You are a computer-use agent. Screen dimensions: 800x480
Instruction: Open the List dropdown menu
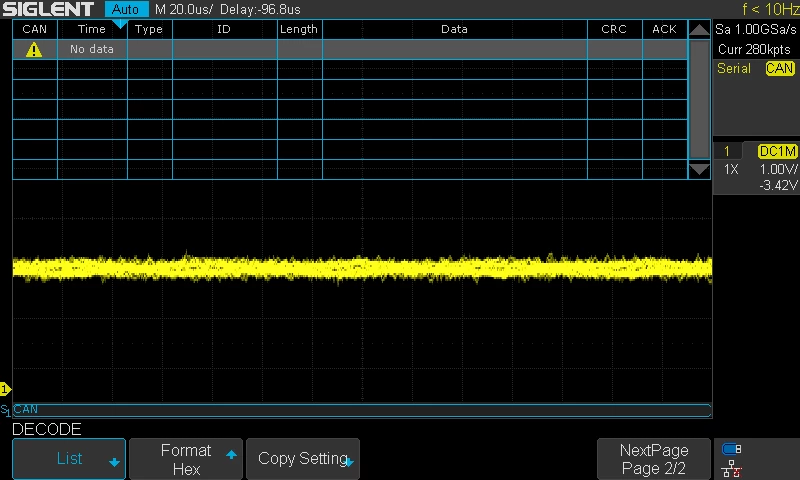tap(69, 459)
